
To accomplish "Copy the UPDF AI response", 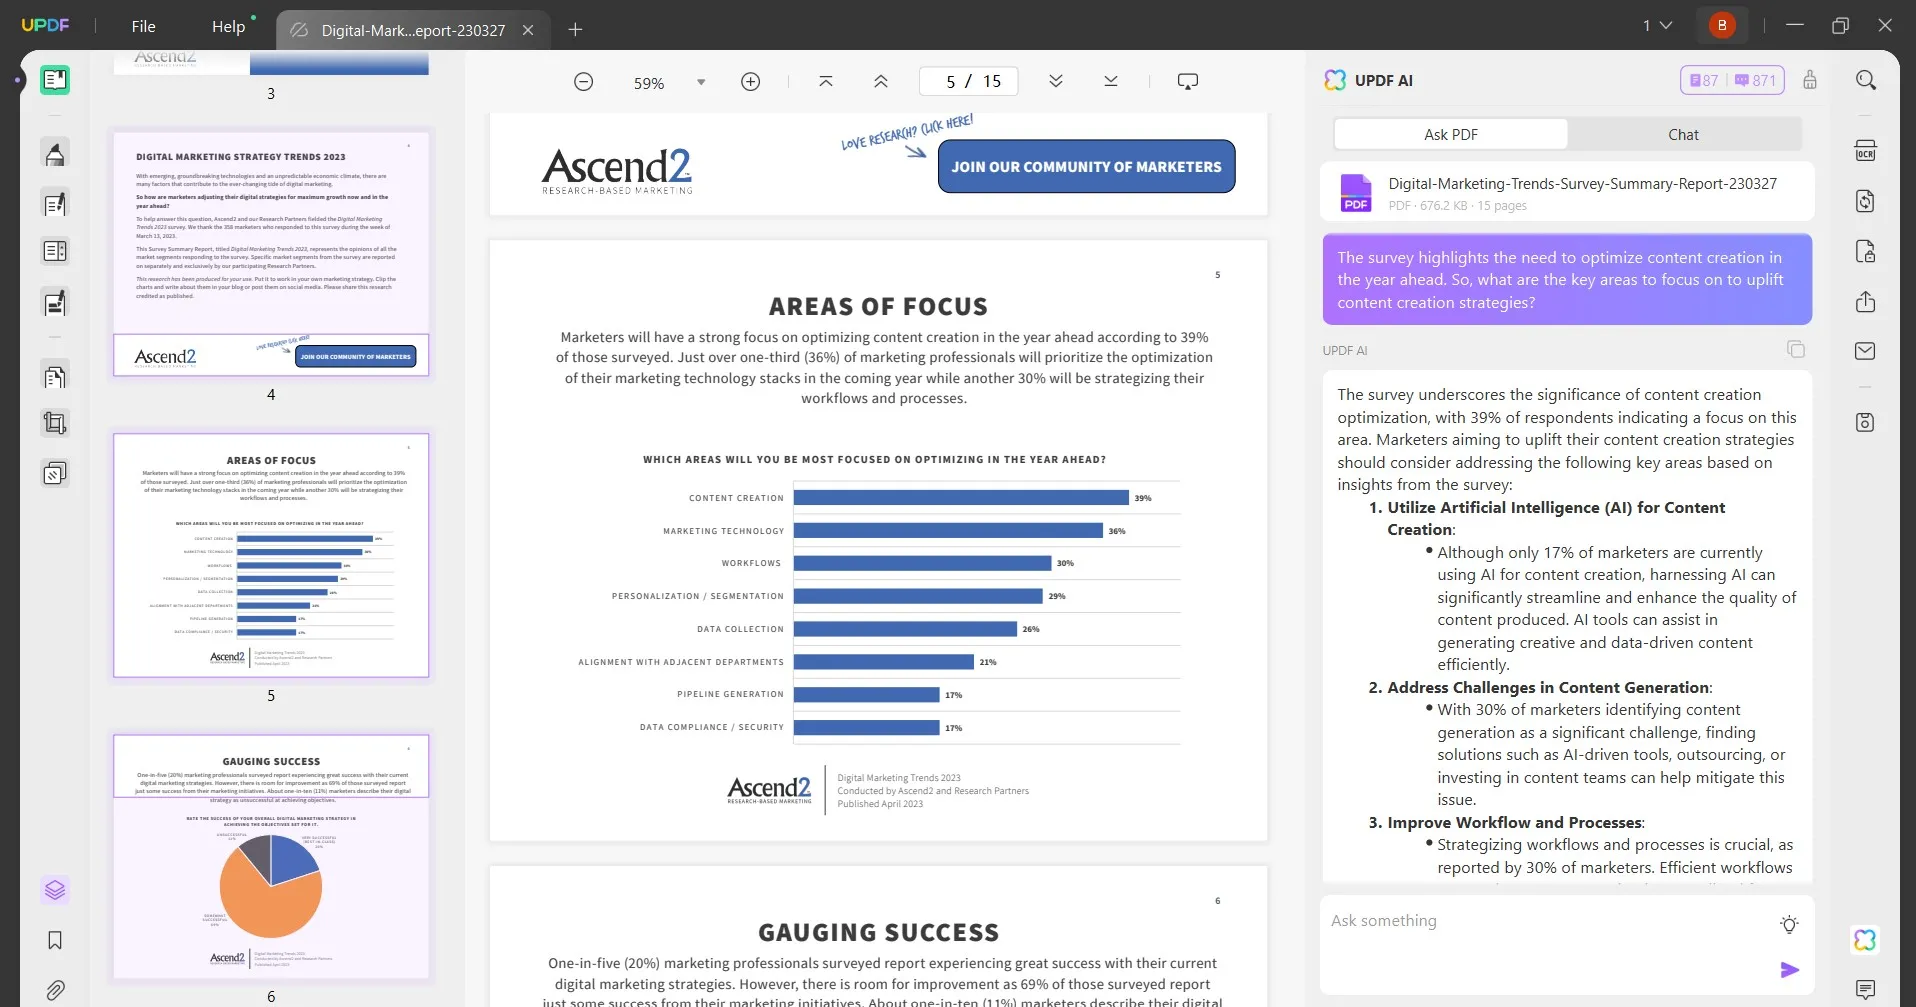I will [x=1796, y=349].
